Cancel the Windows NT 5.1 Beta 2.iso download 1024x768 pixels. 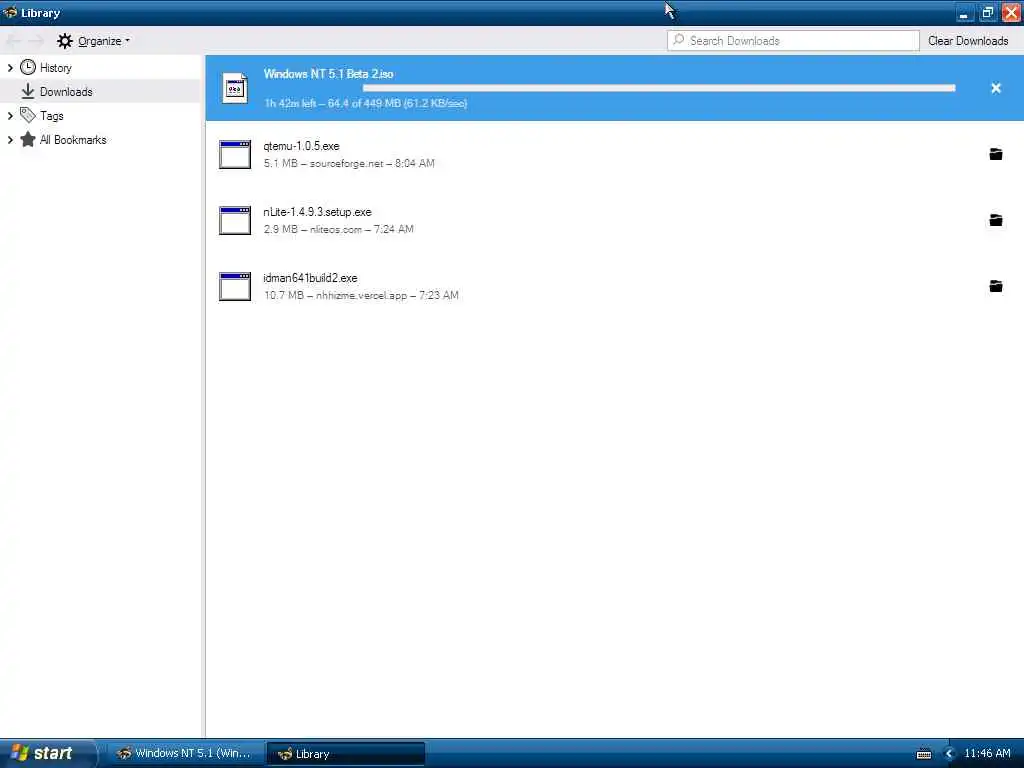click(x=995, y=88)
